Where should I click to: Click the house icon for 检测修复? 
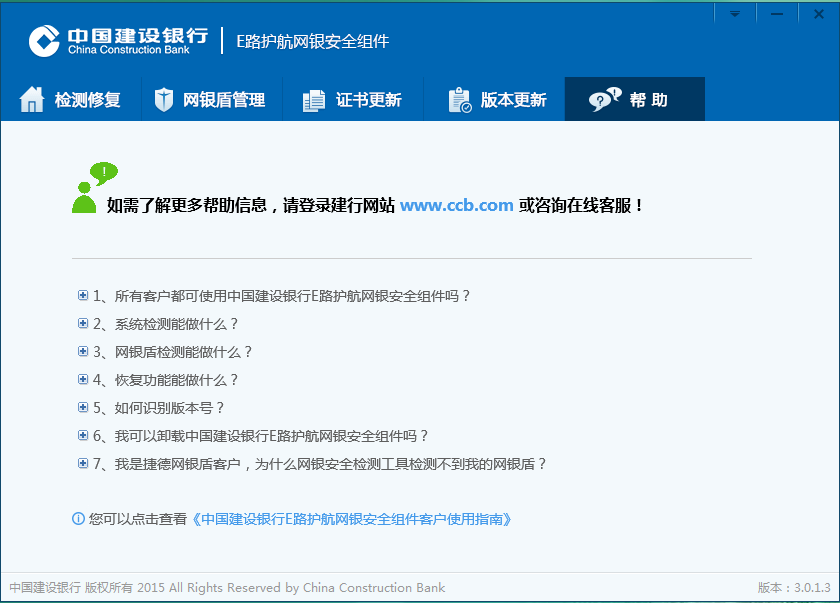click(x=32, y=100)
